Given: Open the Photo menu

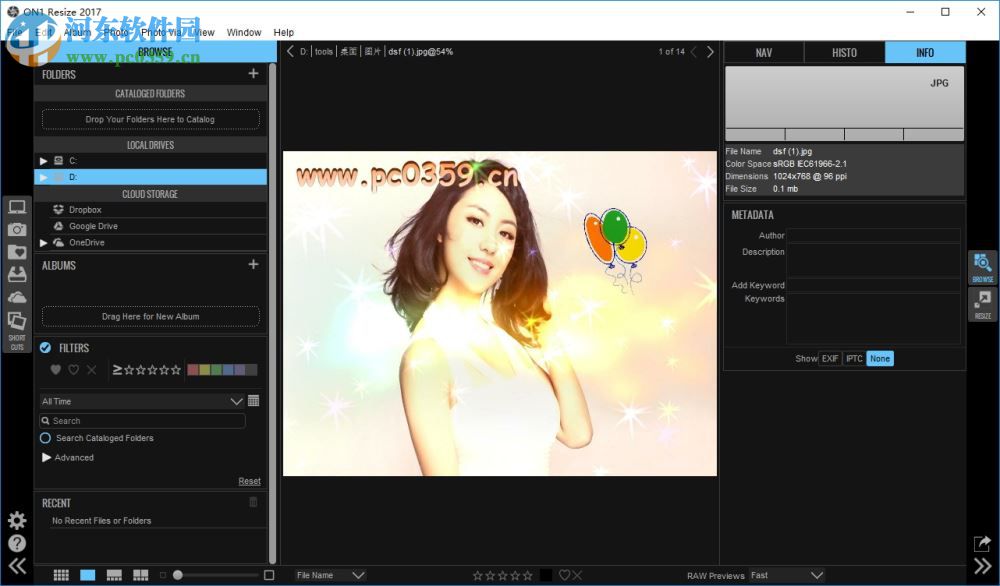Looking at the screenshot, I should [x=115, y=32].
